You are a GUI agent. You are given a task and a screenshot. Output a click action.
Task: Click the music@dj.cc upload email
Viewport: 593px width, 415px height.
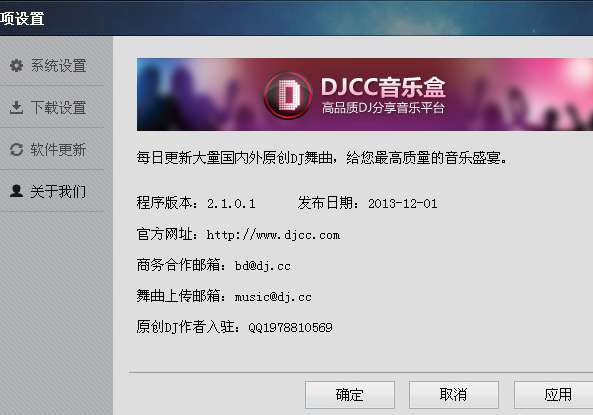pos(273,297)
